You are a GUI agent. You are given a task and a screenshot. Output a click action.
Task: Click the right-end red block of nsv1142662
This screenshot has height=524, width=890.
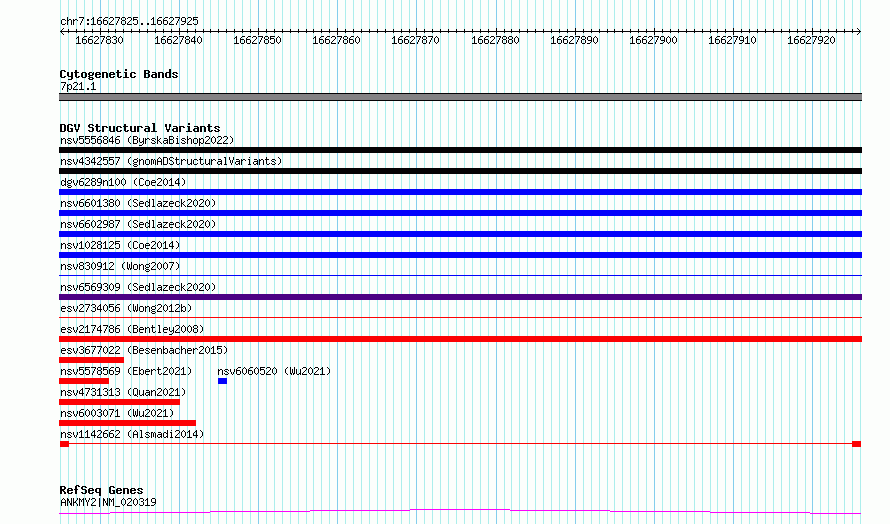(856, 444)
